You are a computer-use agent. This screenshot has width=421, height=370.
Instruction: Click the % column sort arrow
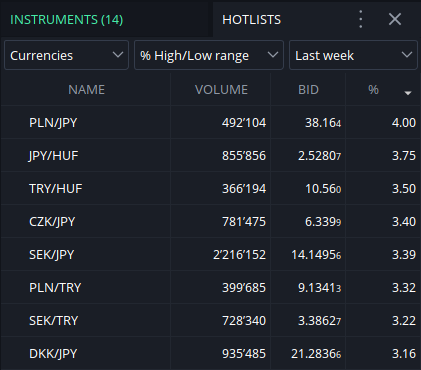tap(408, 93)
